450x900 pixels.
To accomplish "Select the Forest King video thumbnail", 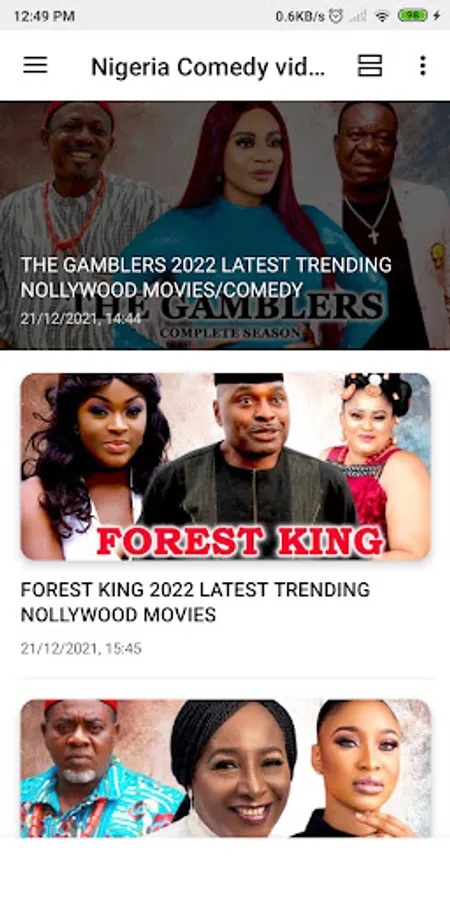I will click(x=226, y=467).
